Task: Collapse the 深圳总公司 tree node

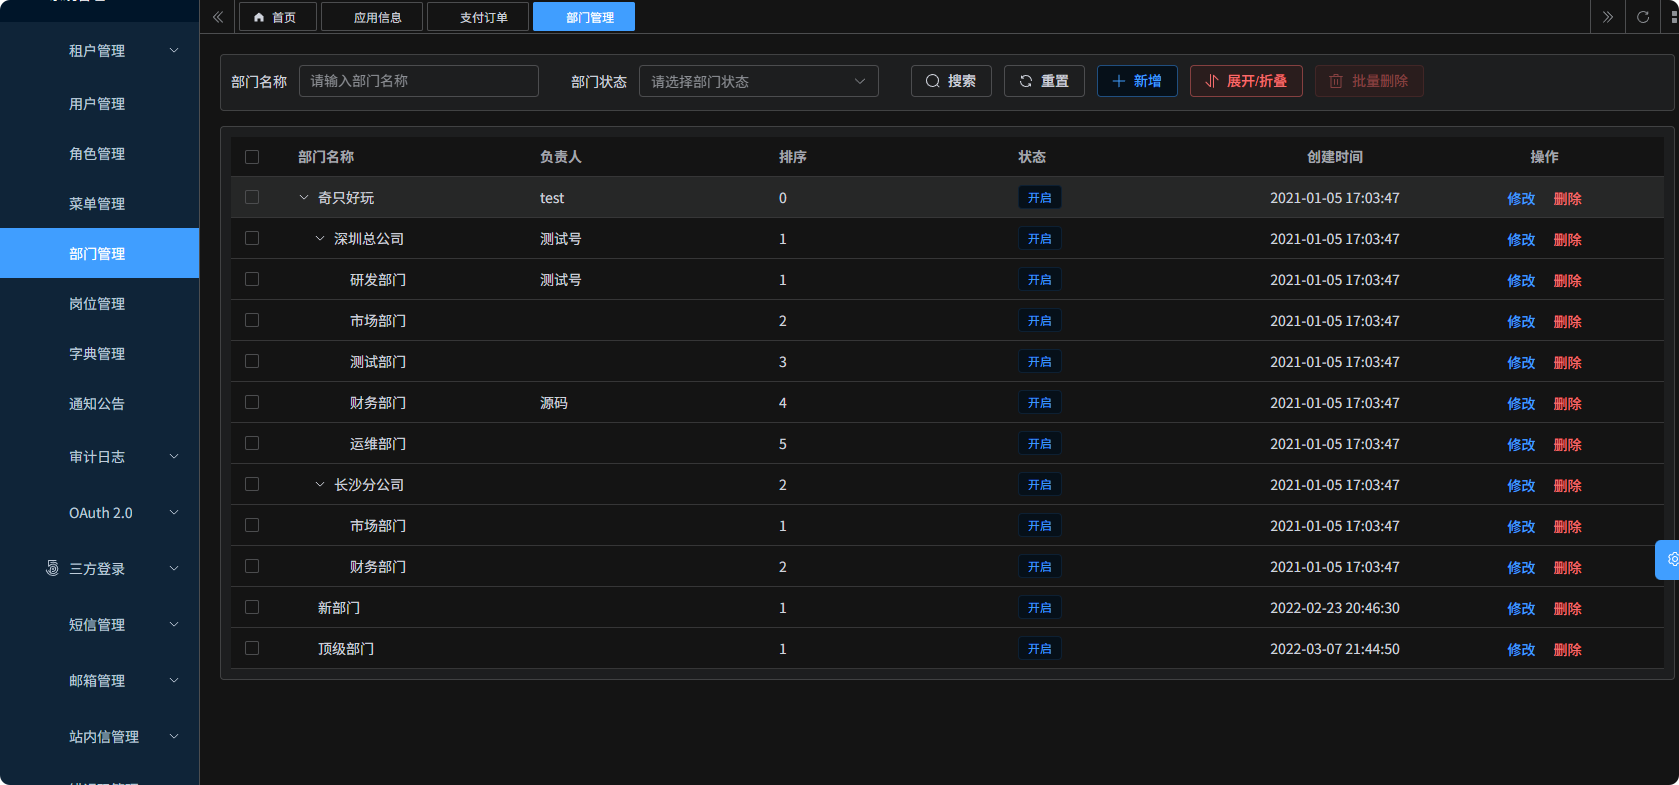Action: click(320, 239)
